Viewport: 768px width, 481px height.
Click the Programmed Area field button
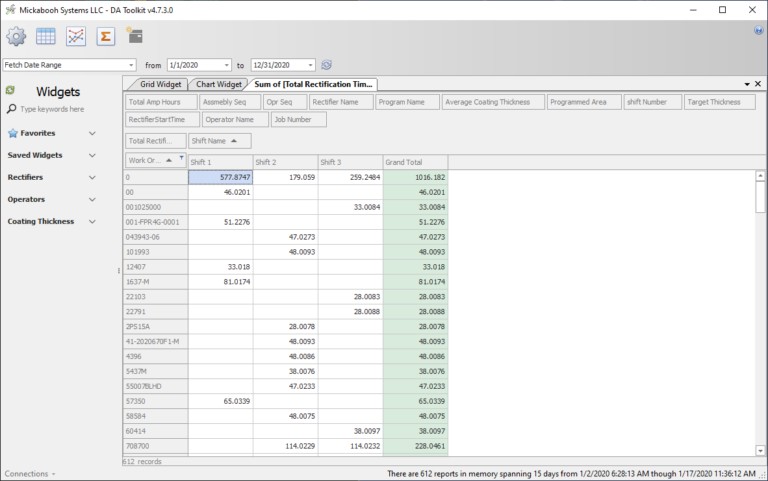coord(584,102)
